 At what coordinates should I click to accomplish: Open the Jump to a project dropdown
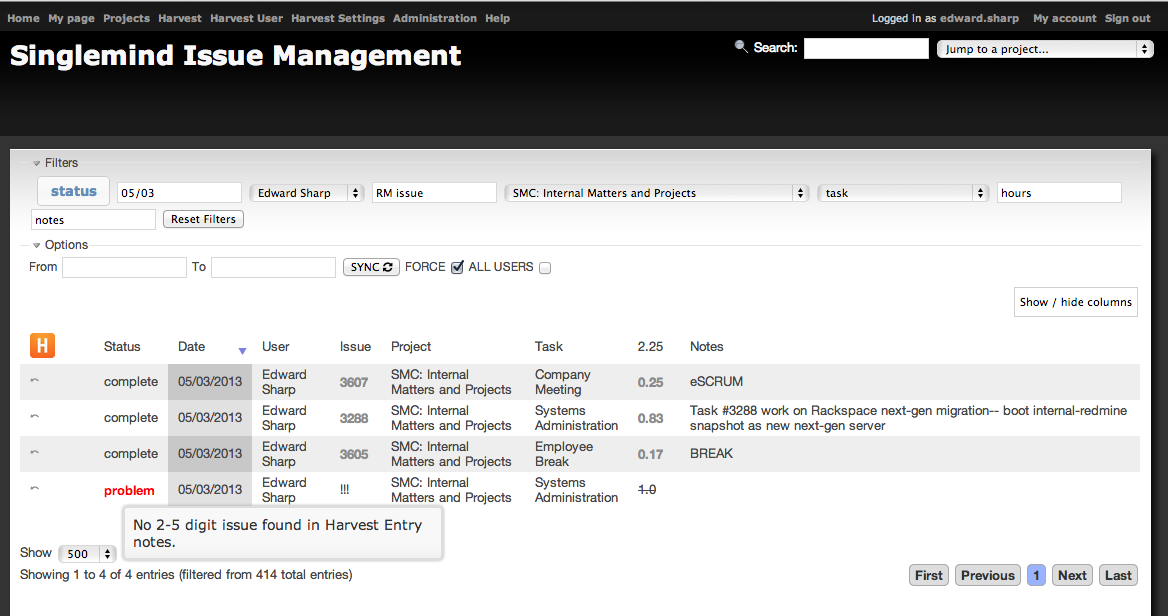point(1044,49)
